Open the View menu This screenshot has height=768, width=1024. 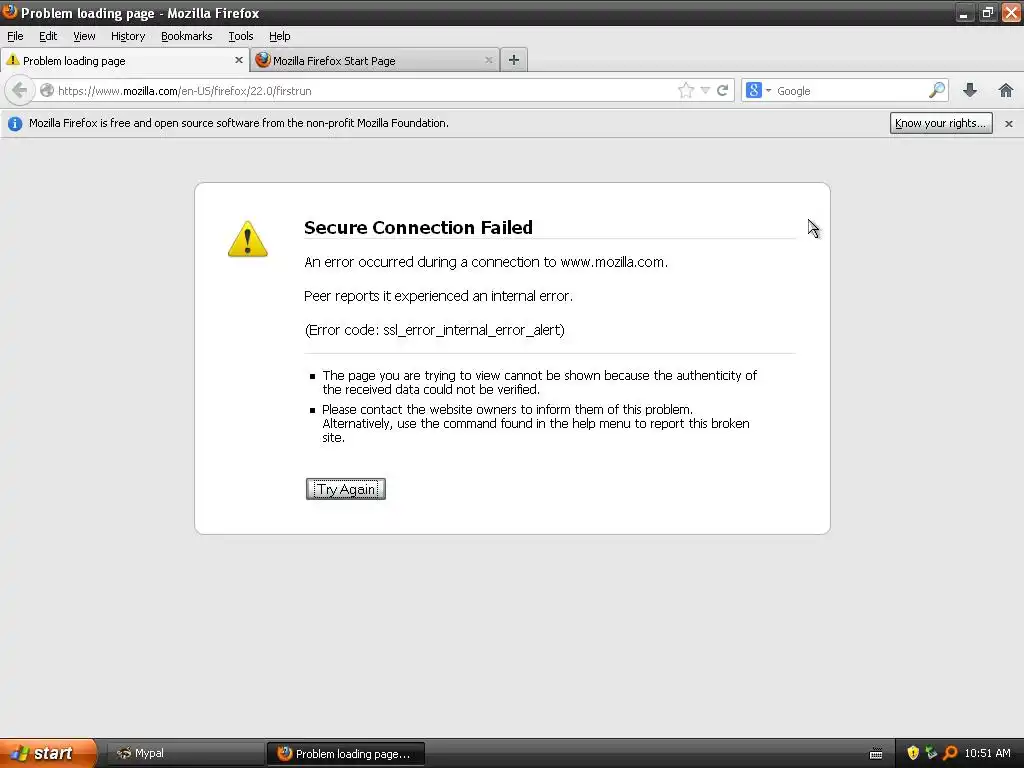(x=84, y=36)
